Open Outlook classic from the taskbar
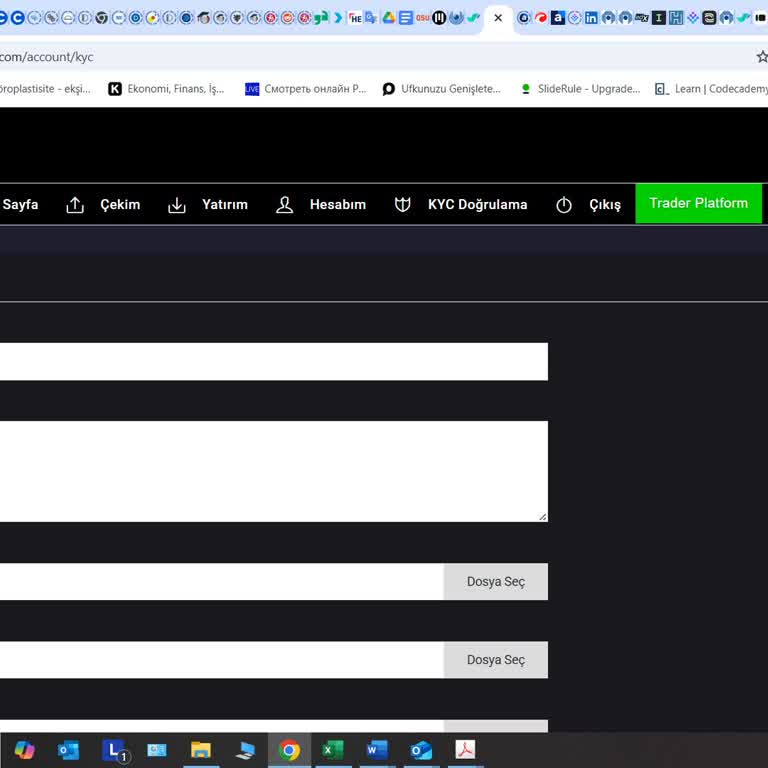The width and height of the screenshot is (768, 768). 69,750
